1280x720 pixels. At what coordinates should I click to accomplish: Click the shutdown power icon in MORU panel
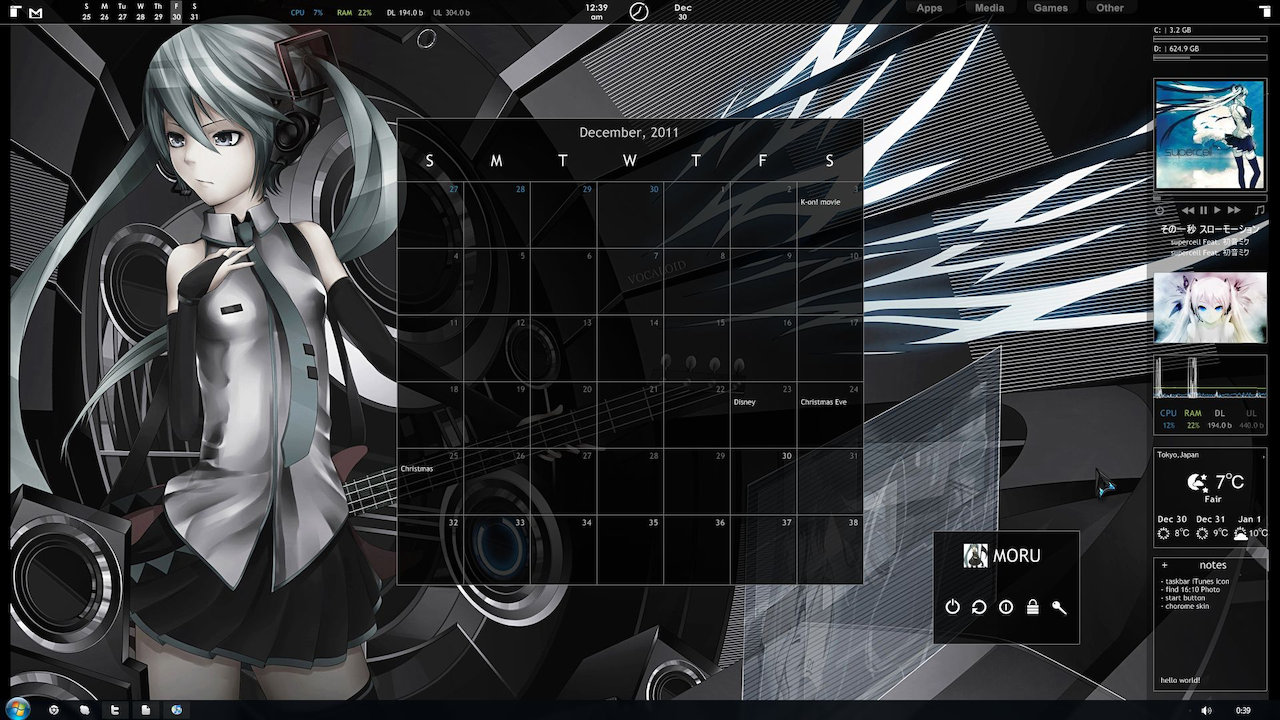[x=952, y=607]
